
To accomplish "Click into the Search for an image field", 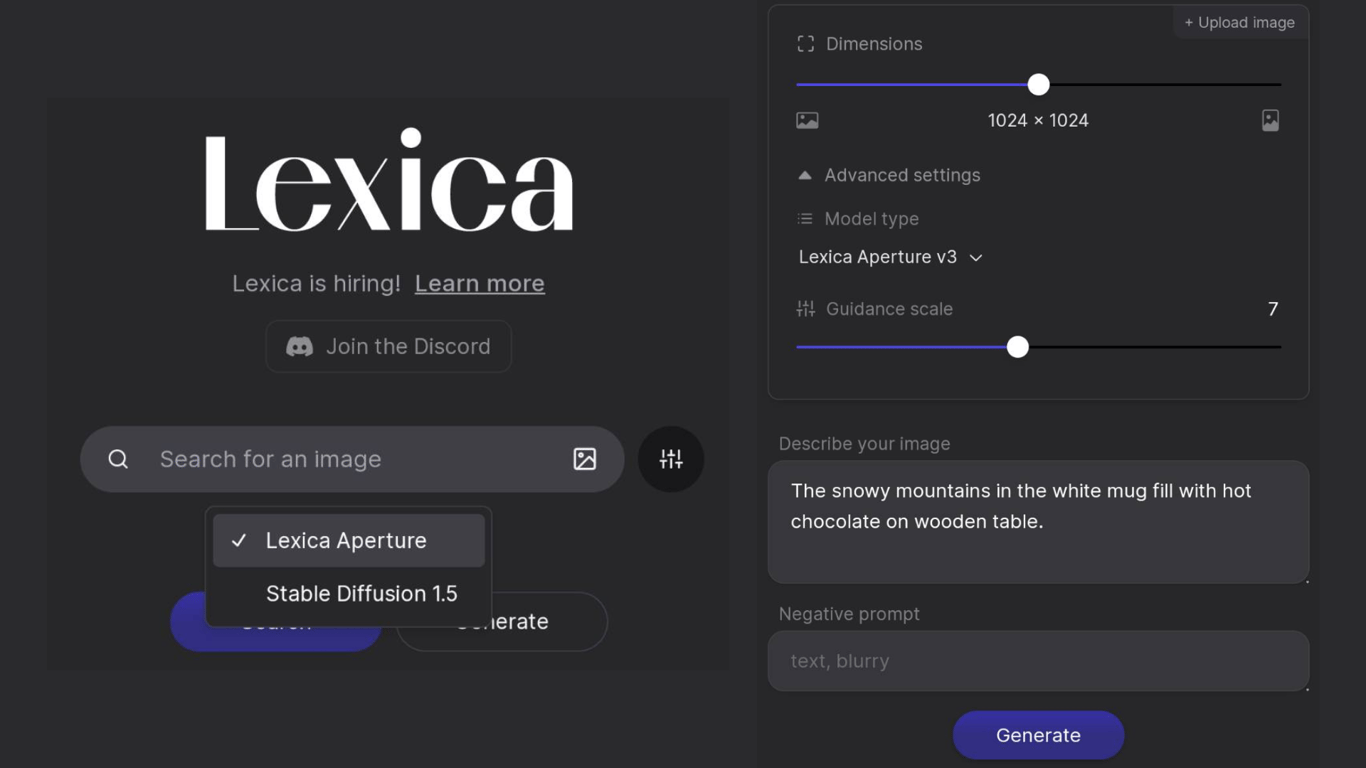I will tap(352, 459).
